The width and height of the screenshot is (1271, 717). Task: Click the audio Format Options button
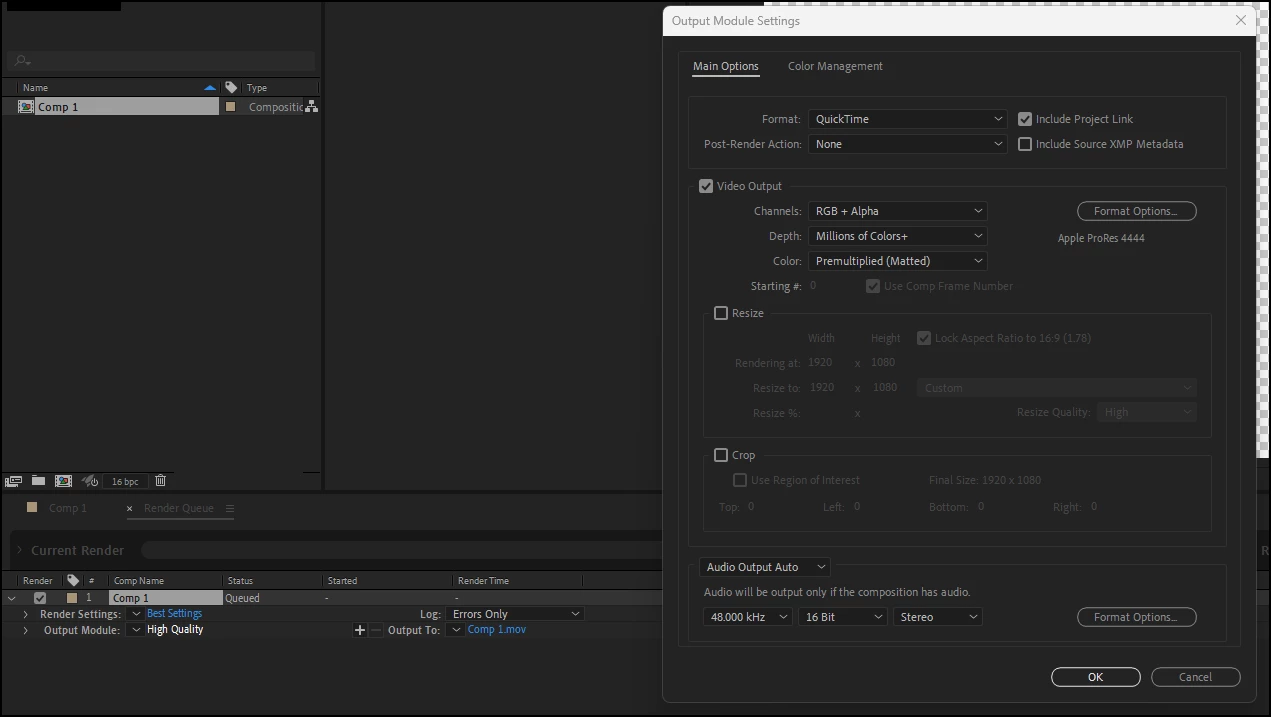click(x=1137, y=617)
